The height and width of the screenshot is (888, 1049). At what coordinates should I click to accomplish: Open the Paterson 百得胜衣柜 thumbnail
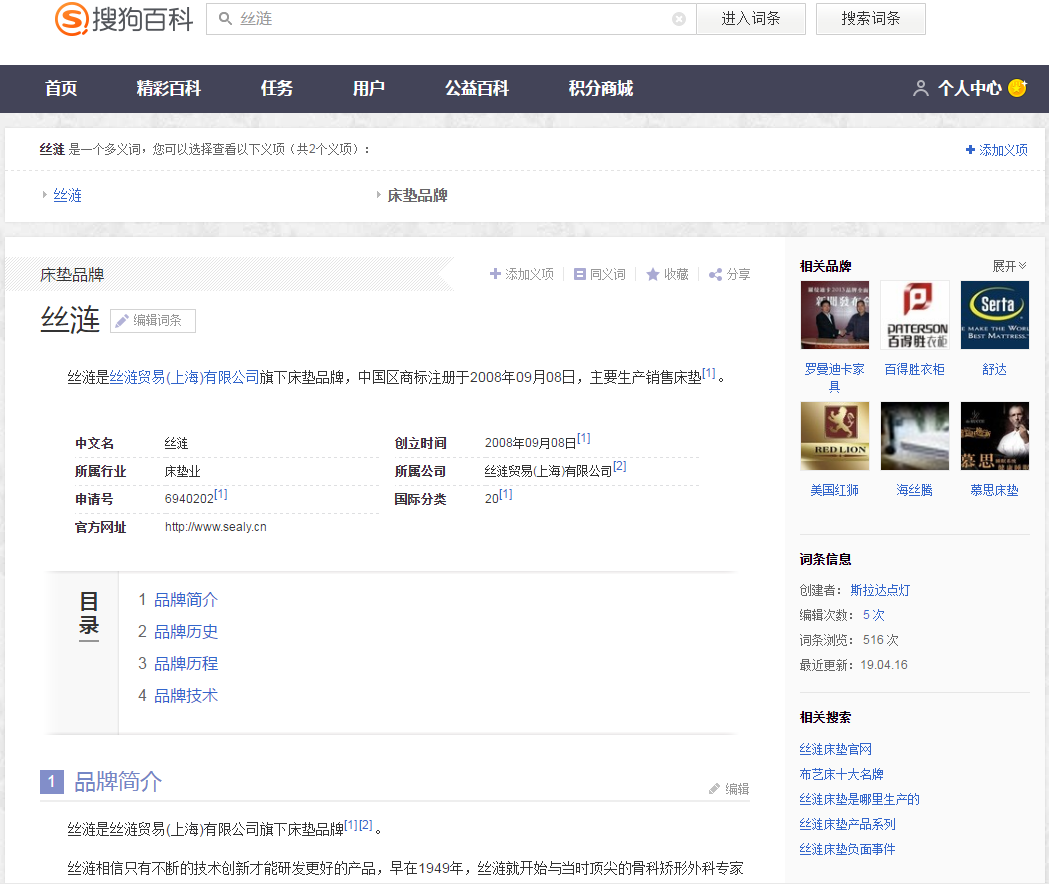click(x=915, y=315)
